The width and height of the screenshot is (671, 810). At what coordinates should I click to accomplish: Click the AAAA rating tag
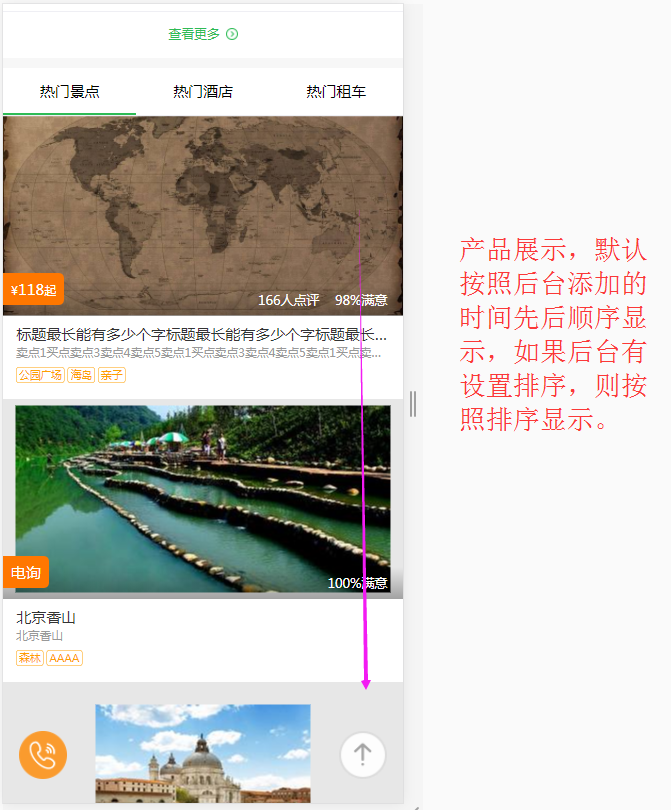pyautogui.click(x=64, y=658)
